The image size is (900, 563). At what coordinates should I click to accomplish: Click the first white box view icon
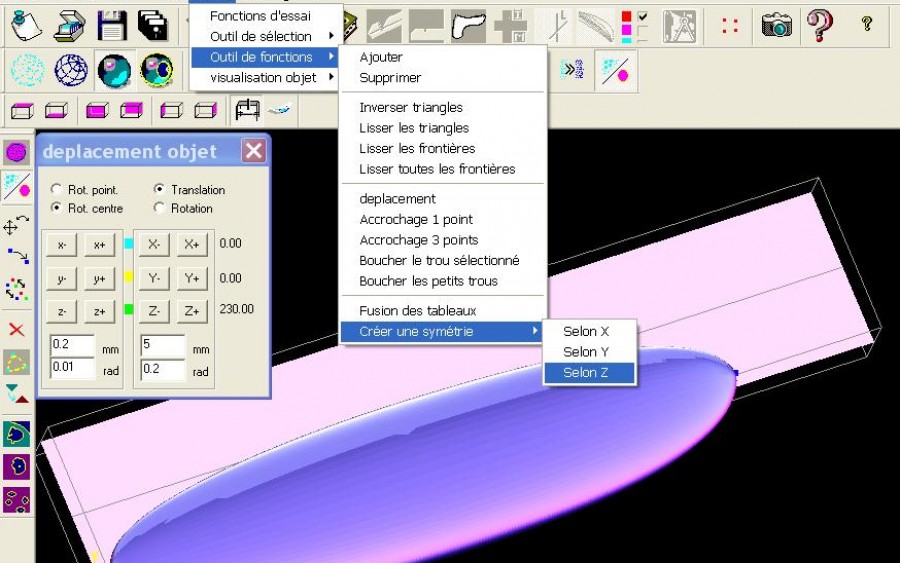(x=22, y=110)
